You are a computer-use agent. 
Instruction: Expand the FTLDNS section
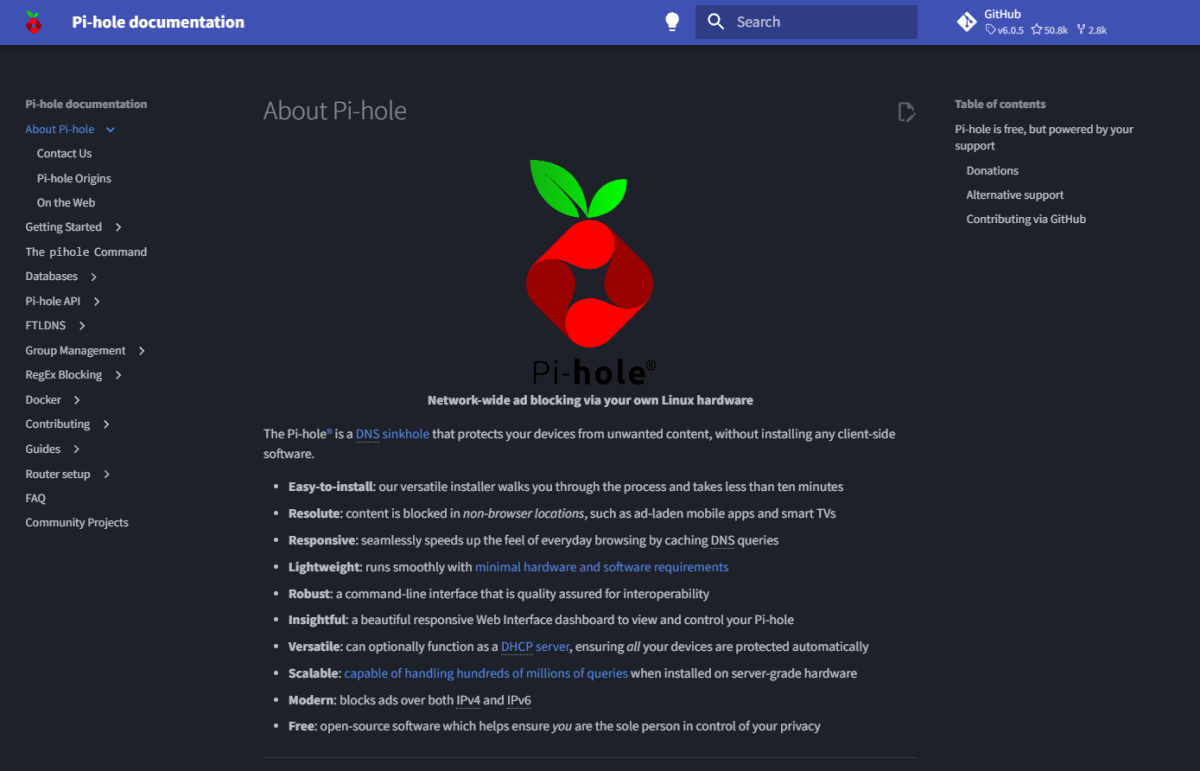82,326
